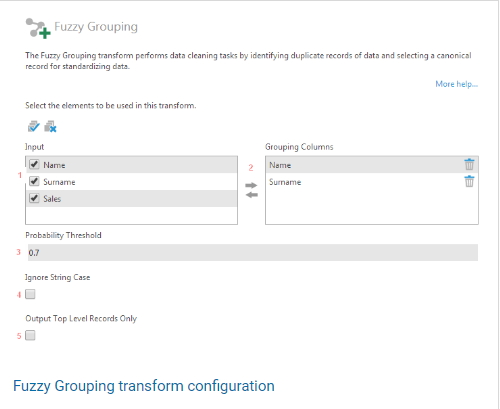Enable Ignore String Case checkbox
500x409 pixels.
tap(30, 294)
